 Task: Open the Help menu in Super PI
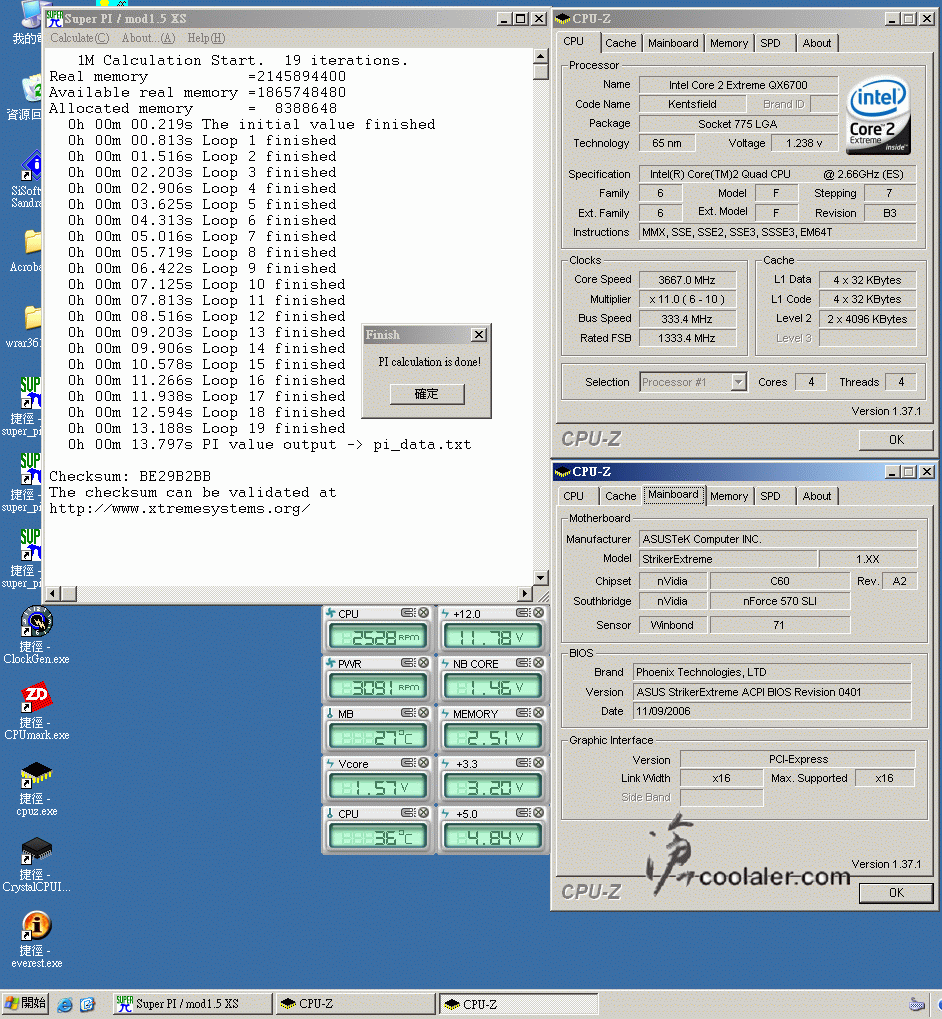(x=206, y=38)
